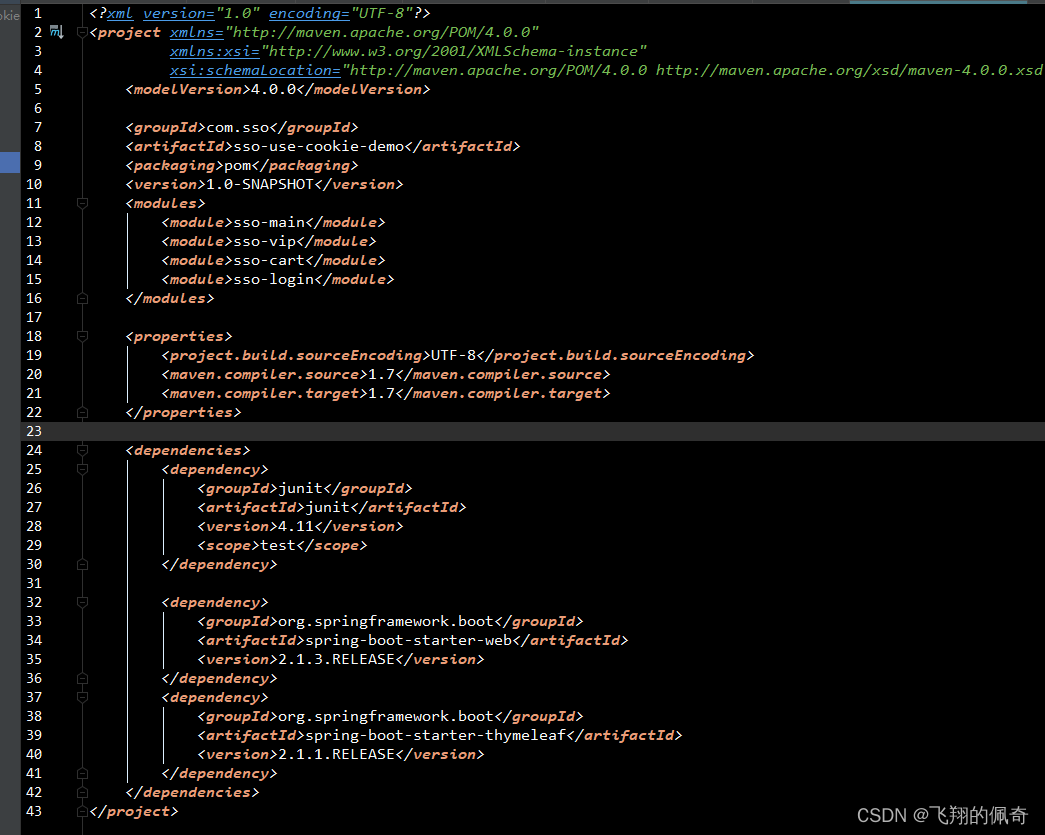Fold the spring-boot-starter-web dependency on line 32
Image resolution: width=1045 pixels, height=835 pixels.
83,602
